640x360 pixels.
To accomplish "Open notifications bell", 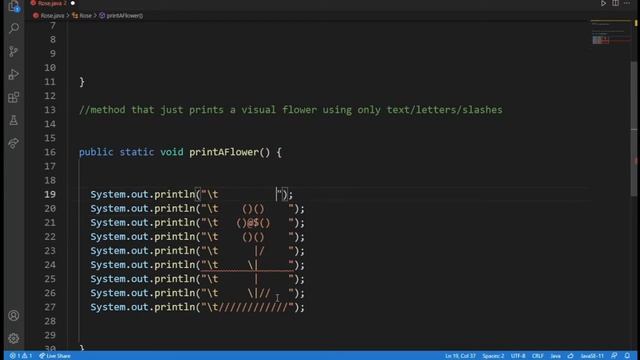I will [627, 356].
